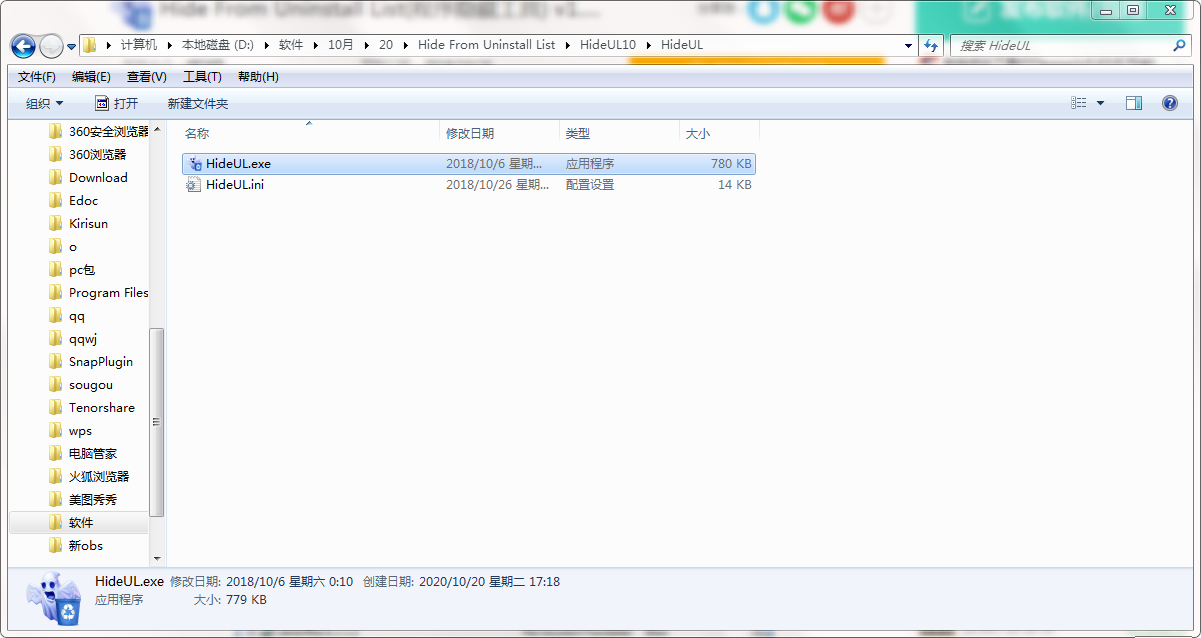The height and width of the screenshot is (638, 1201).
Task: Select the Download folder in tree
Action: 88,177
